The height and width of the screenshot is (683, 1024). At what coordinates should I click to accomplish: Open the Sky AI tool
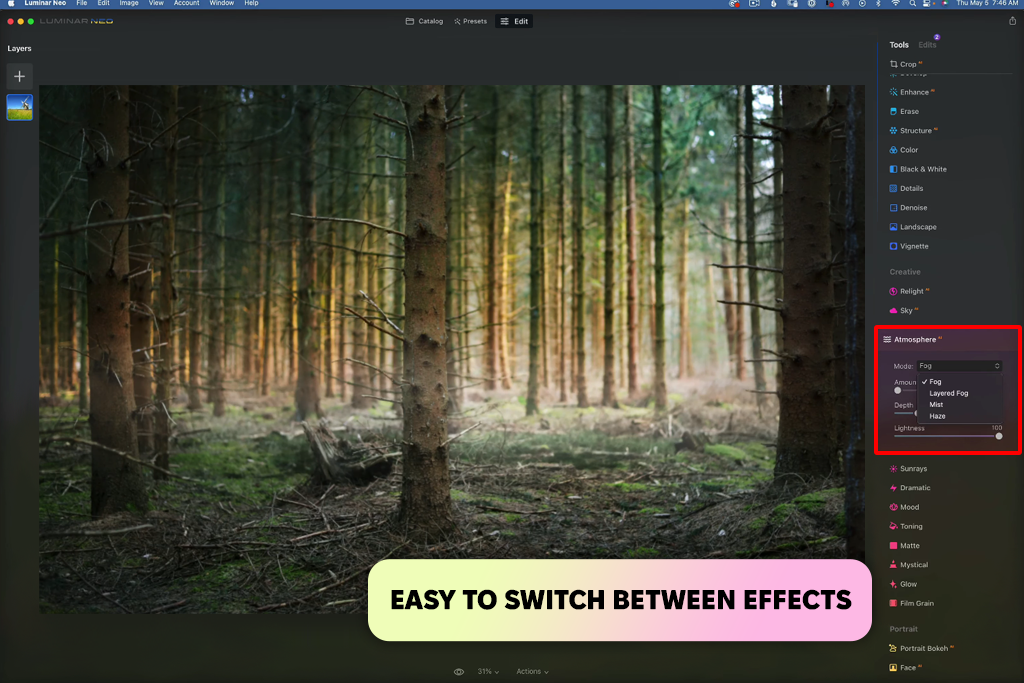[x=904, y=311]
